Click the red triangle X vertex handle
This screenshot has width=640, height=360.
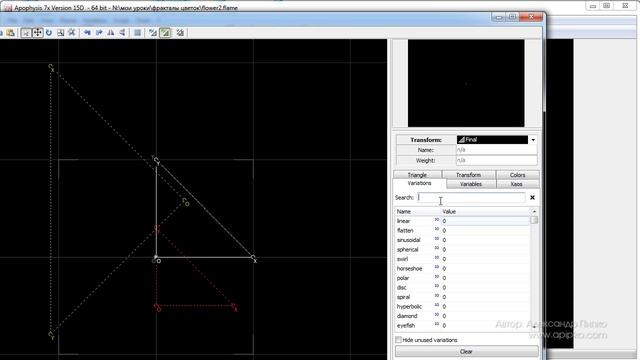click(x=234, y=306)
